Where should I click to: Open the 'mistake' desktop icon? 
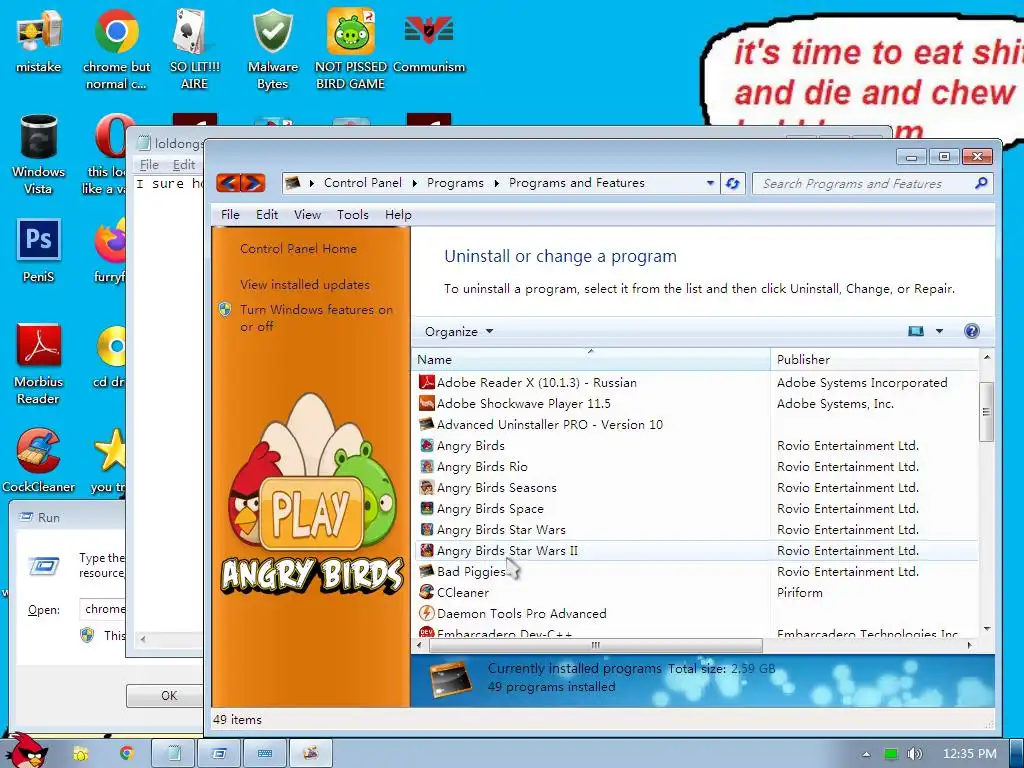(x=39, y=42)
